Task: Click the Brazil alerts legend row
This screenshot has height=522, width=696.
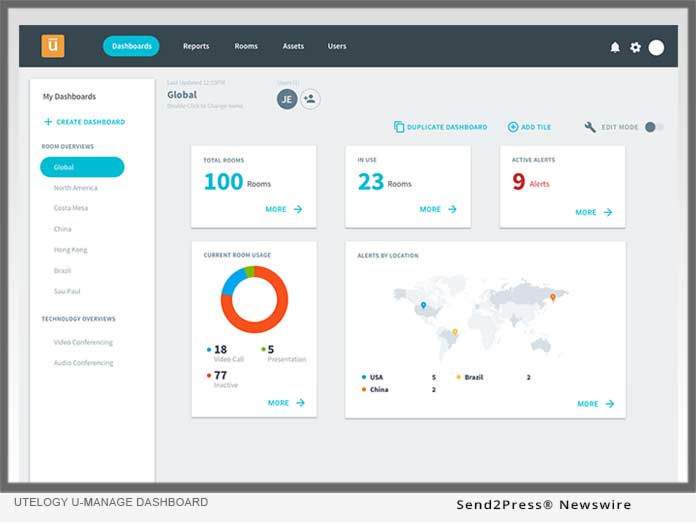Action: pos(494,377)
